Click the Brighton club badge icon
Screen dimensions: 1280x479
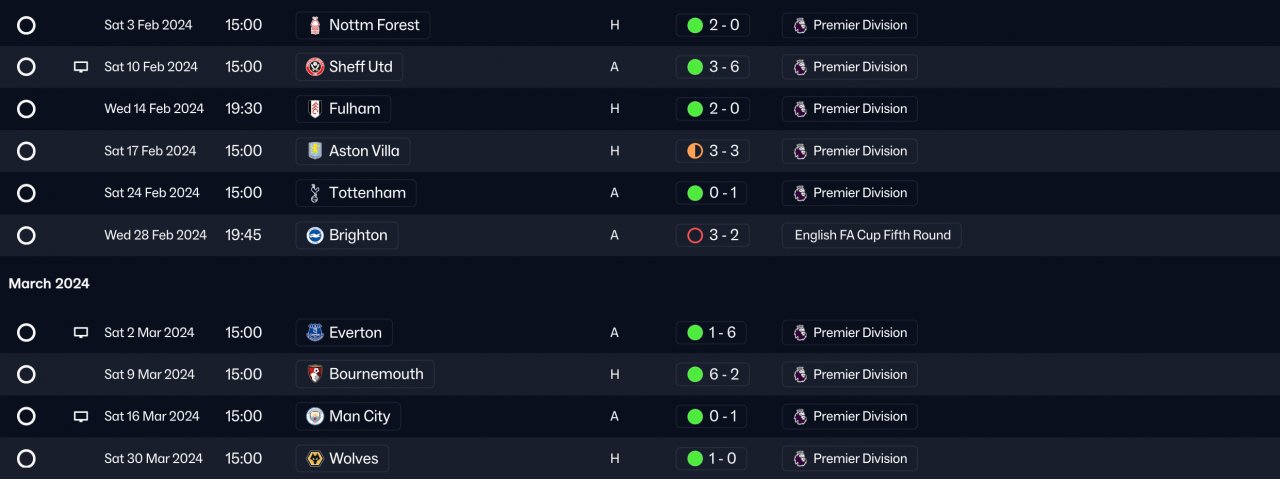tap(315, 235)
